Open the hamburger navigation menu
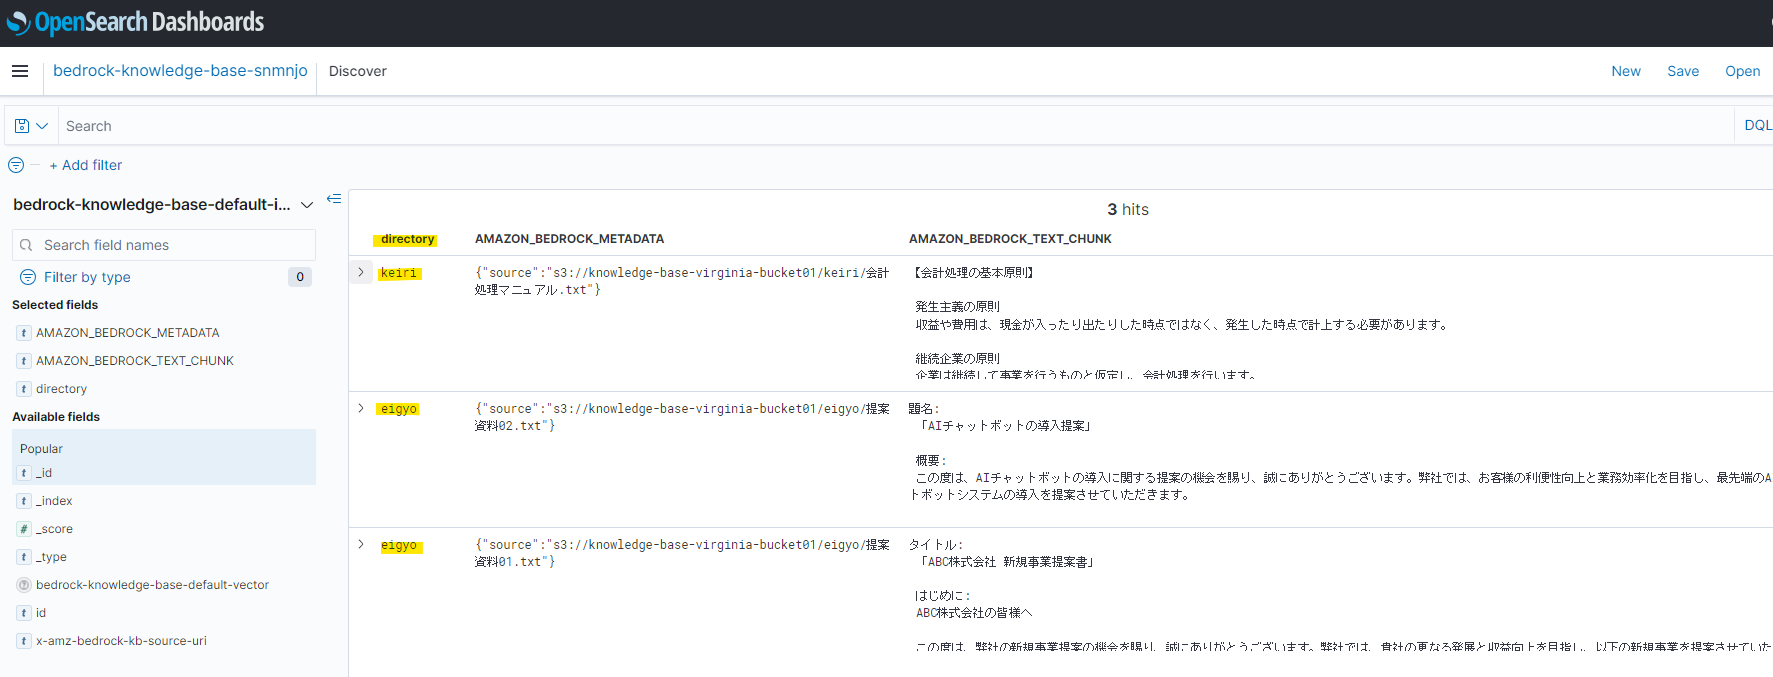 click(x=20, y=71)
